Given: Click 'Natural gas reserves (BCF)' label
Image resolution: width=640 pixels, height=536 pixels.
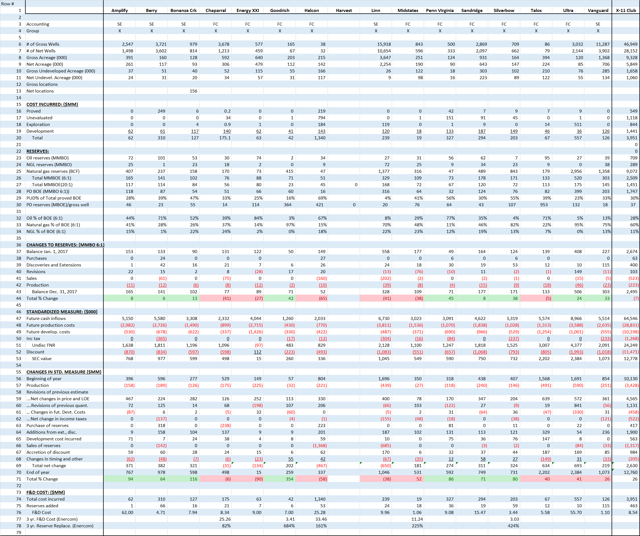Looking at the screenshot, I should (x=53, y=171).
